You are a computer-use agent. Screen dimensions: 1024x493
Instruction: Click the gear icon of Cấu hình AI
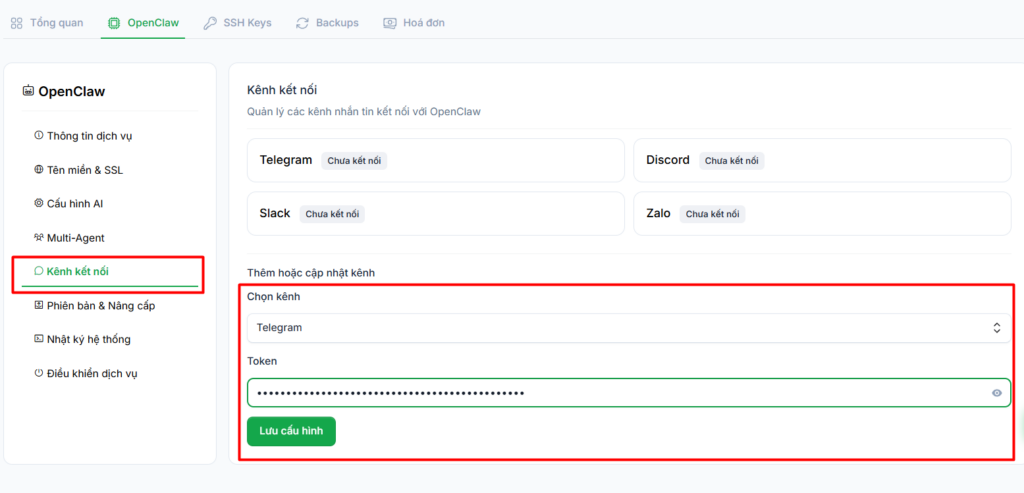pos(39,203)
